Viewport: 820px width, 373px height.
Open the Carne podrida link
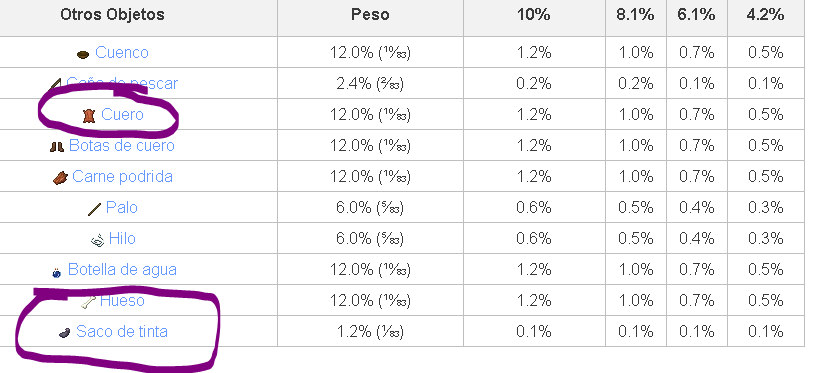(x=122, y=176)
